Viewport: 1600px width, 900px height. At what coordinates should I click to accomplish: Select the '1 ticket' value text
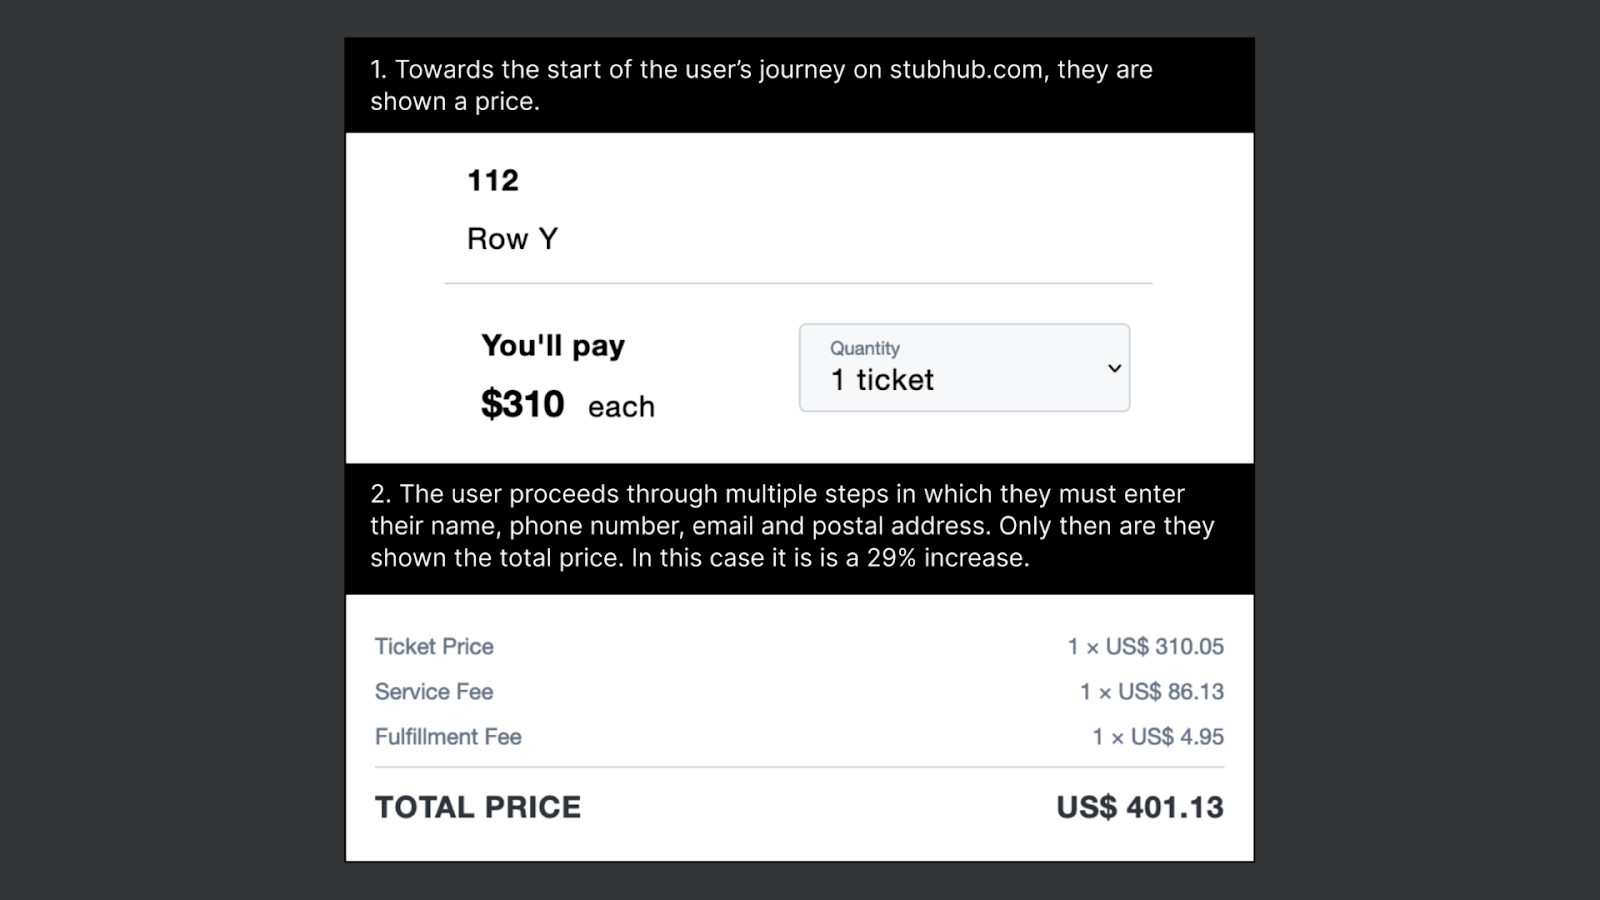click(x=882, y=380)
